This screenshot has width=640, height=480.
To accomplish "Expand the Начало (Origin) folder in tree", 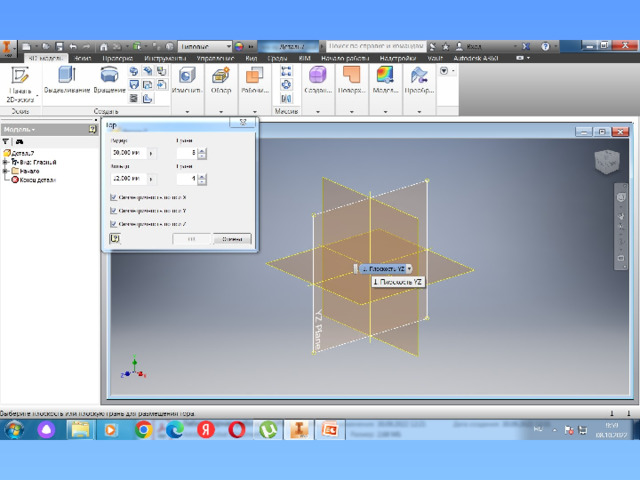I will [x=5, y=171].
